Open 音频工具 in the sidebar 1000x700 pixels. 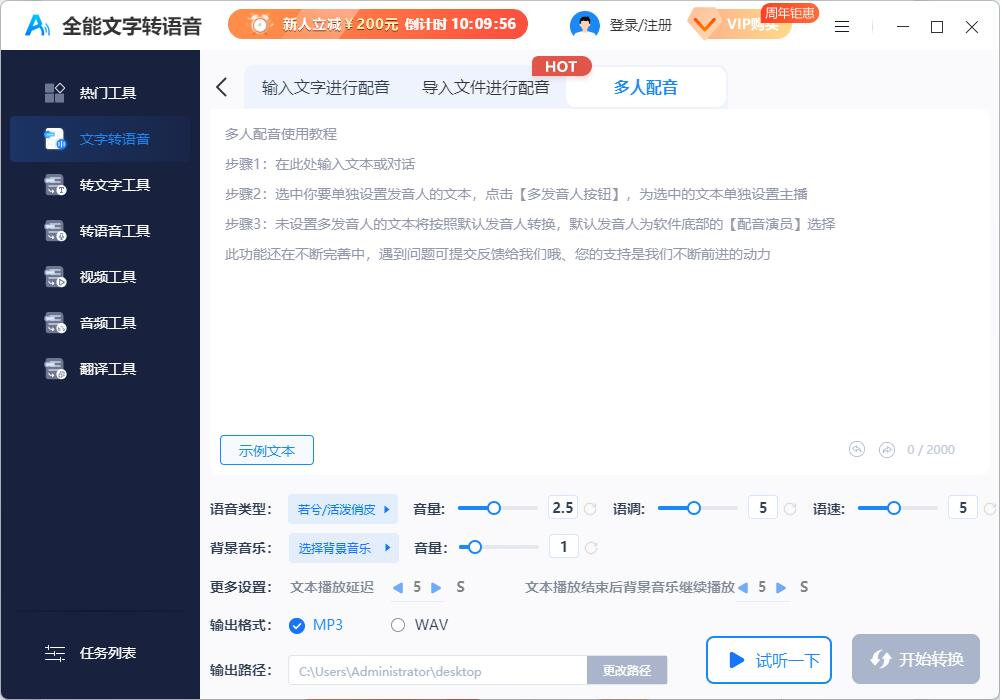[100, 323]
